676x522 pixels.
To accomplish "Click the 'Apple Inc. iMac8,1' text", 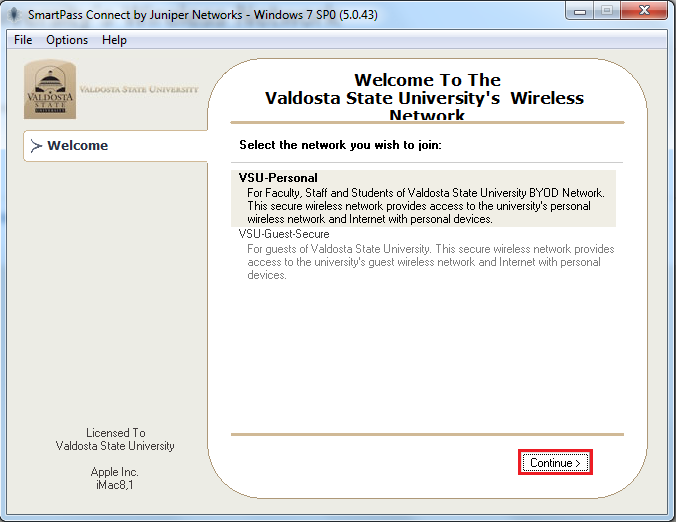I will tap(115, 478).
